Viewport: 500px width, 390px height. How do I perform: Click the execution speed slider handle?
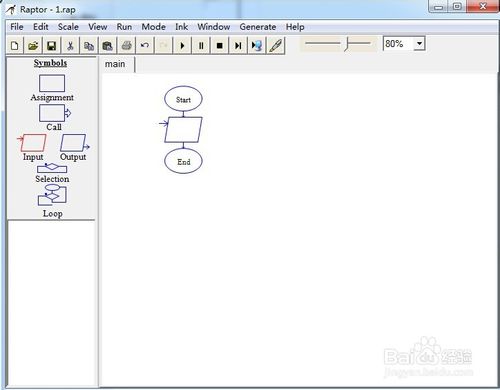point(347,44)
